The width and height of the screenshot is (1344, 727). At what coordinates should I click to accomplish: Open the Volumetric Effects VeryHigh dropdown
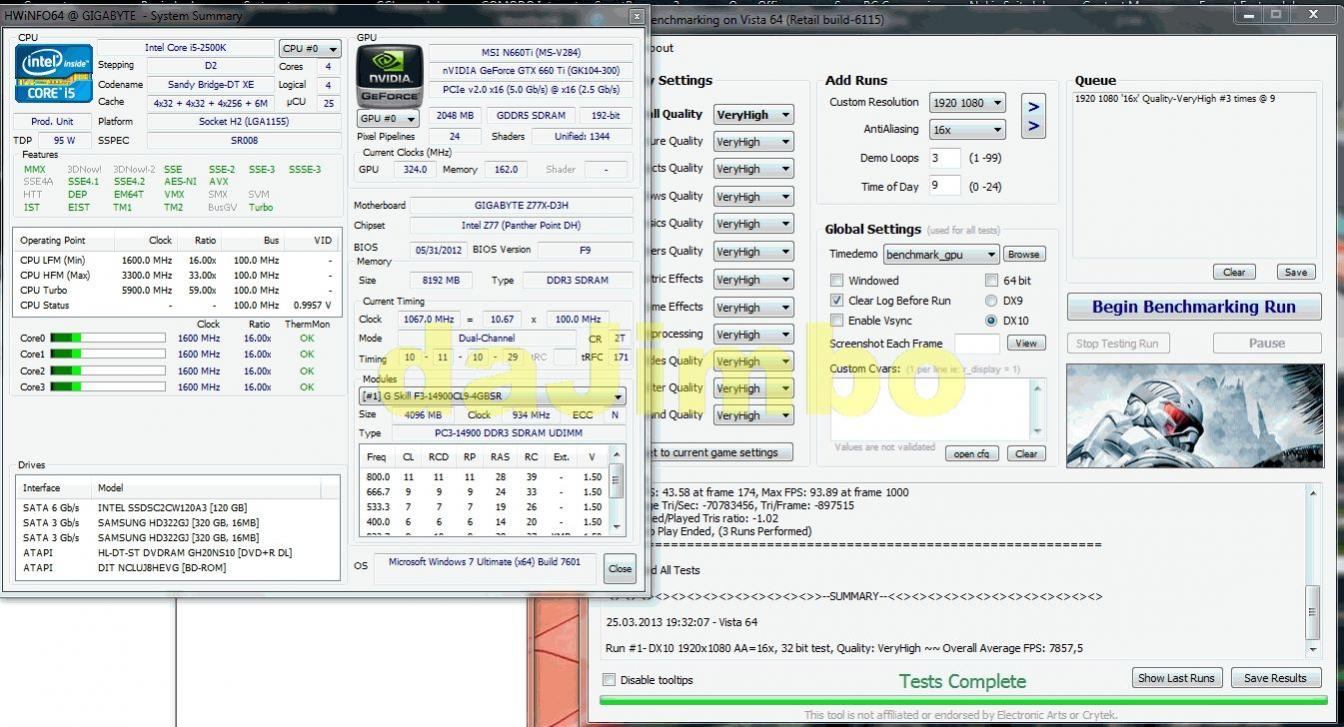[x=753, y=279]
